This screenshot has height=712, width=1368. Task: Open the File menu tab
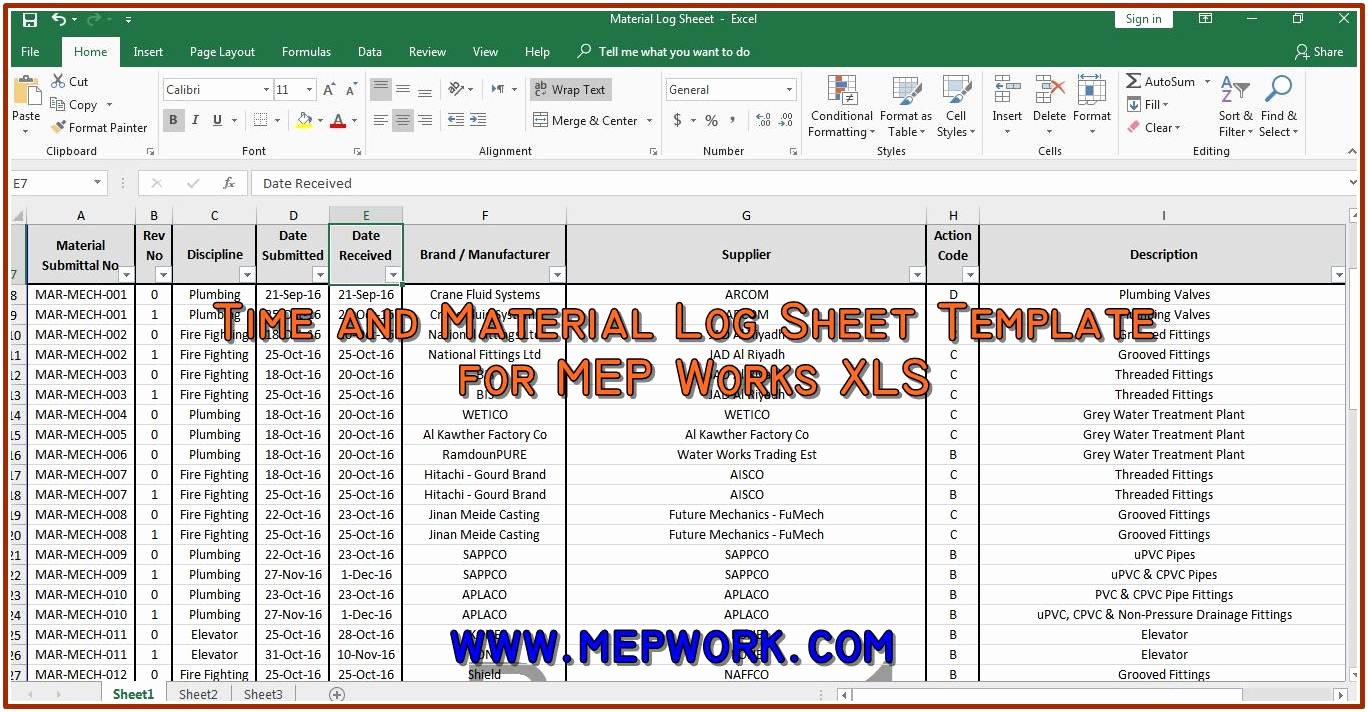coord(30,52)
